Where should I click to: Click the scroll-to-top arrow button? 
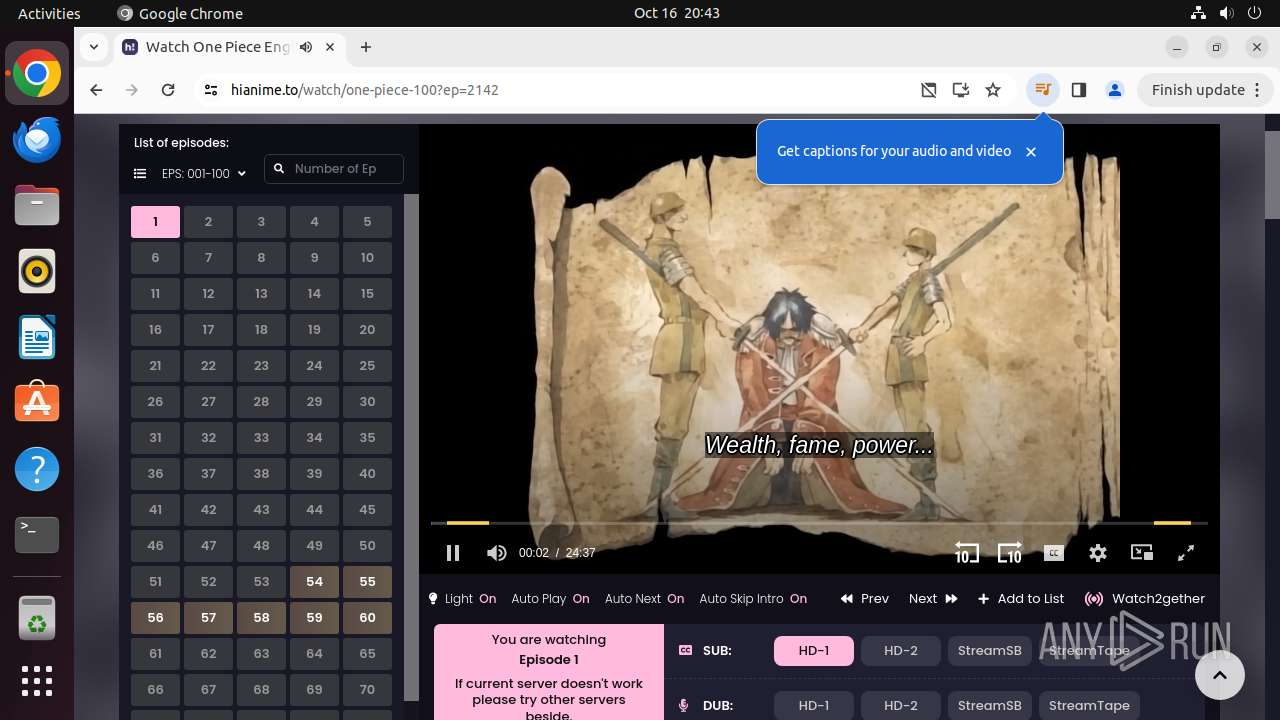coord(1219,675)
